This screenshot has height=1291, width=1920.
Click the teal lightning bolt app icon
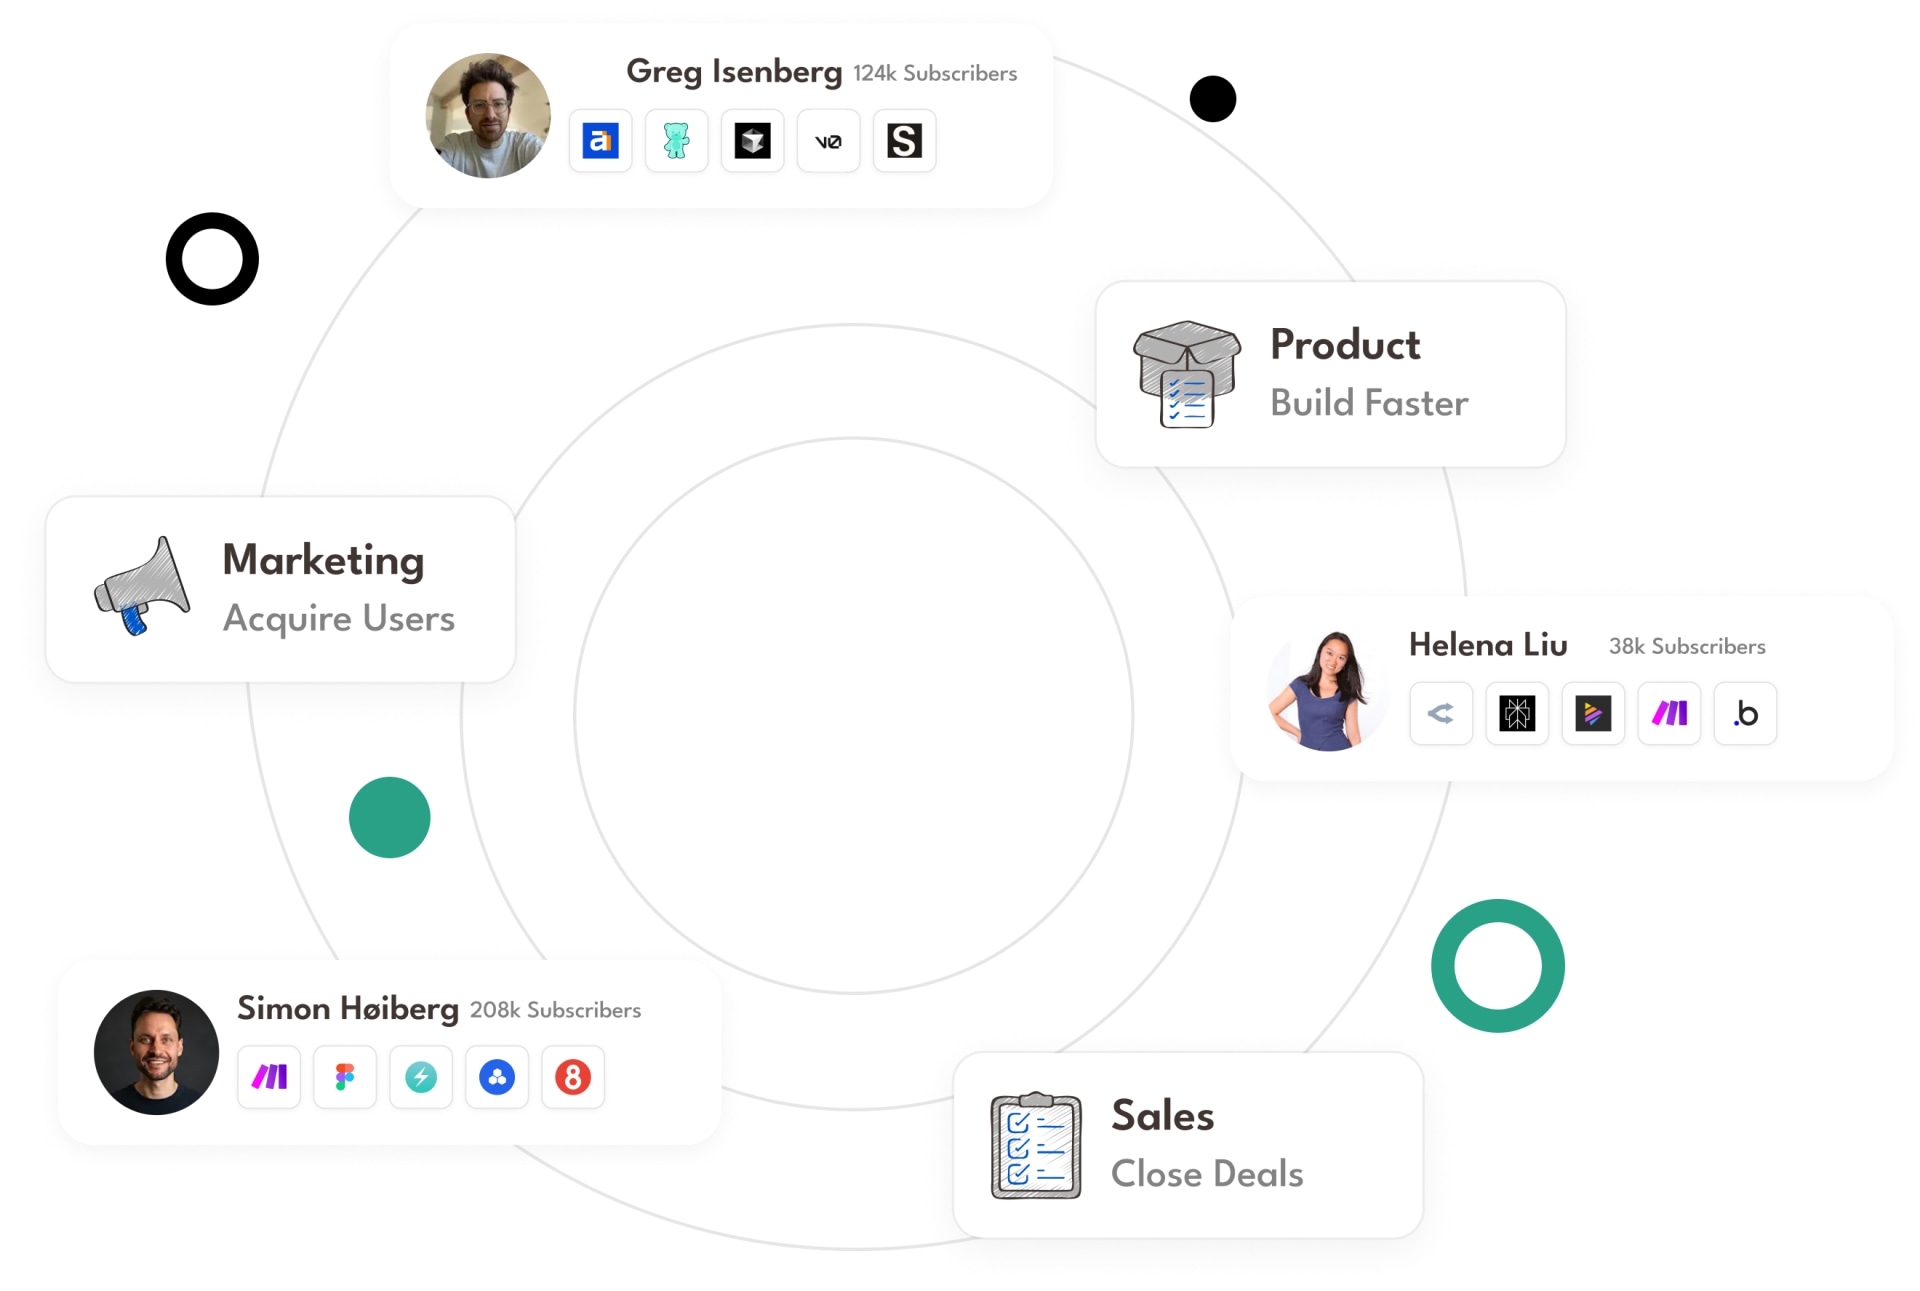pos(421,1077)
